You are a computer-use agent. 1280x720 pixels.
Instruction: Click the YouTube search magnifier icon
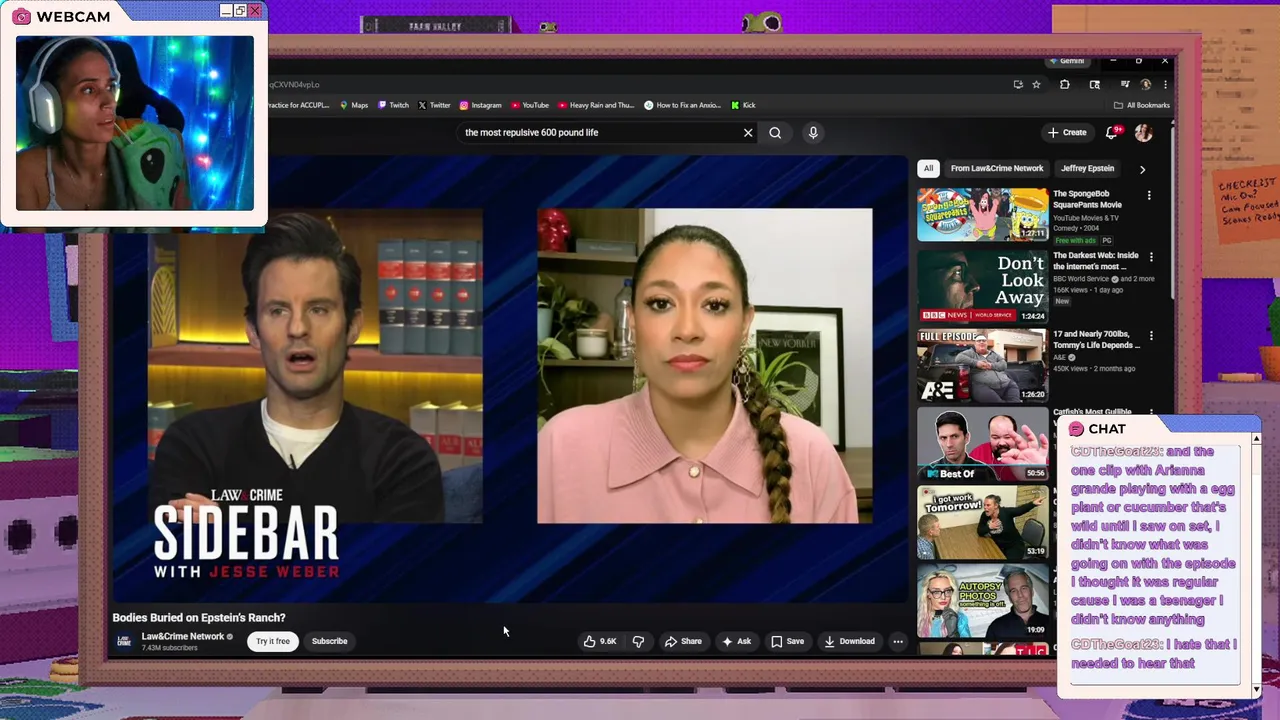(x=775, y=132)
